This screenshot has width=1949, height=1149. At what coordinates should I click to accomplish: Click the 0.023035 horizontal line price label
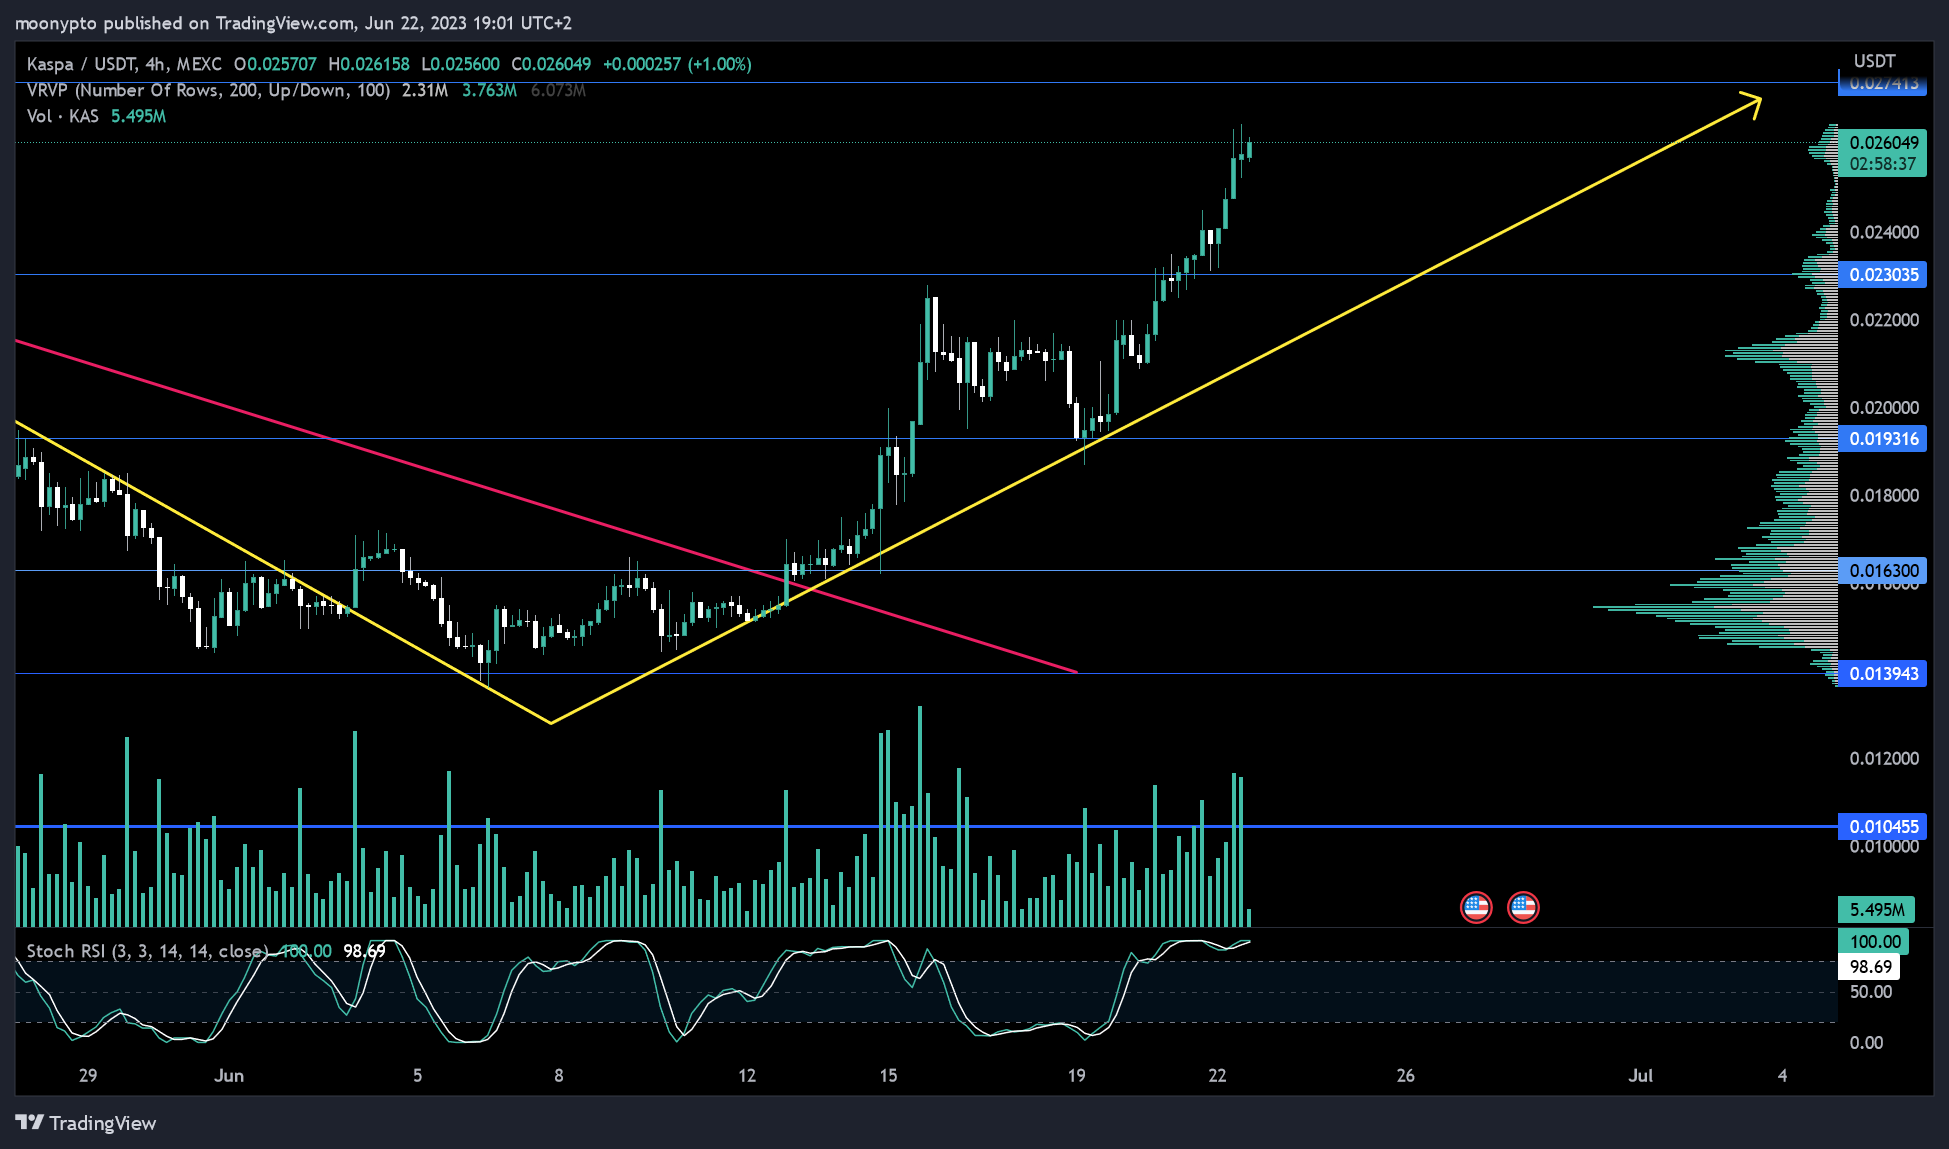tap(1883, 274)
